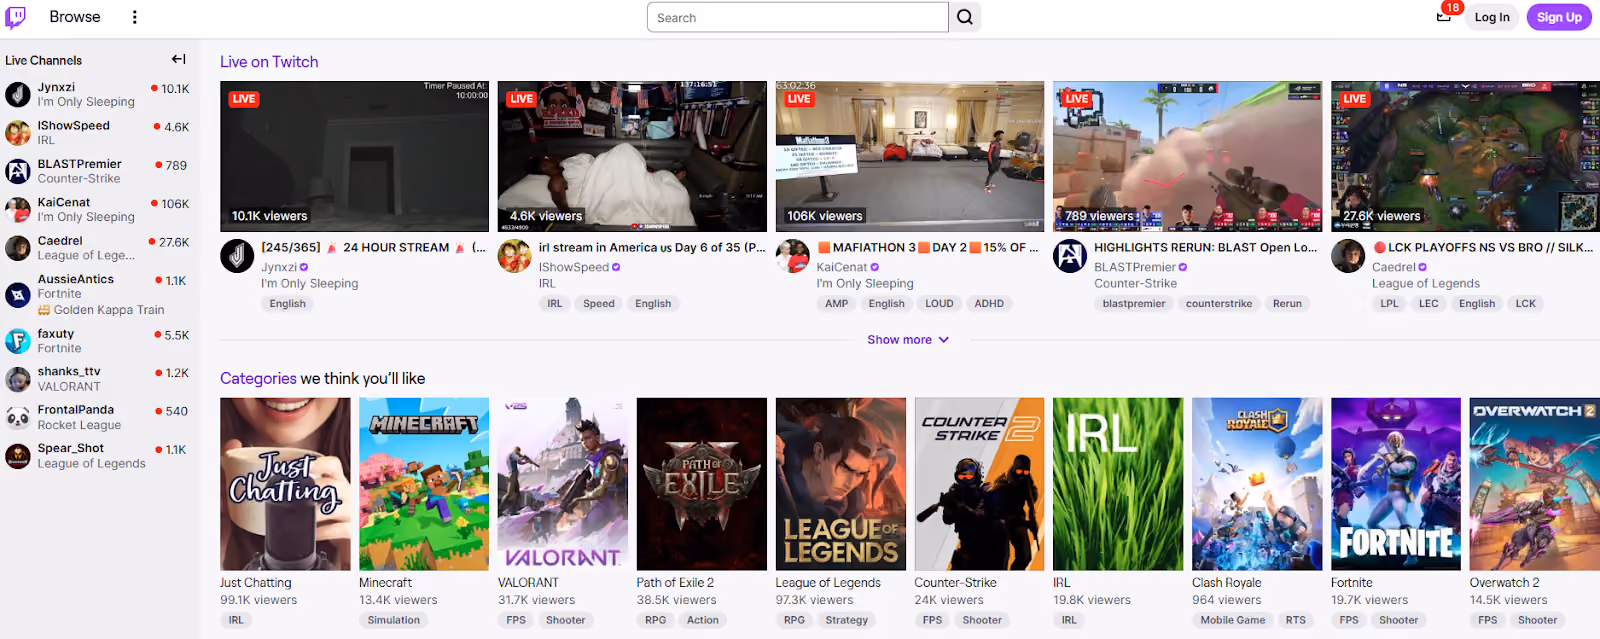1600x639 pixels.
Task: Open Jynxzi's 24 HOUR STREAM thumbnail
Action: [x=355, y=156]
